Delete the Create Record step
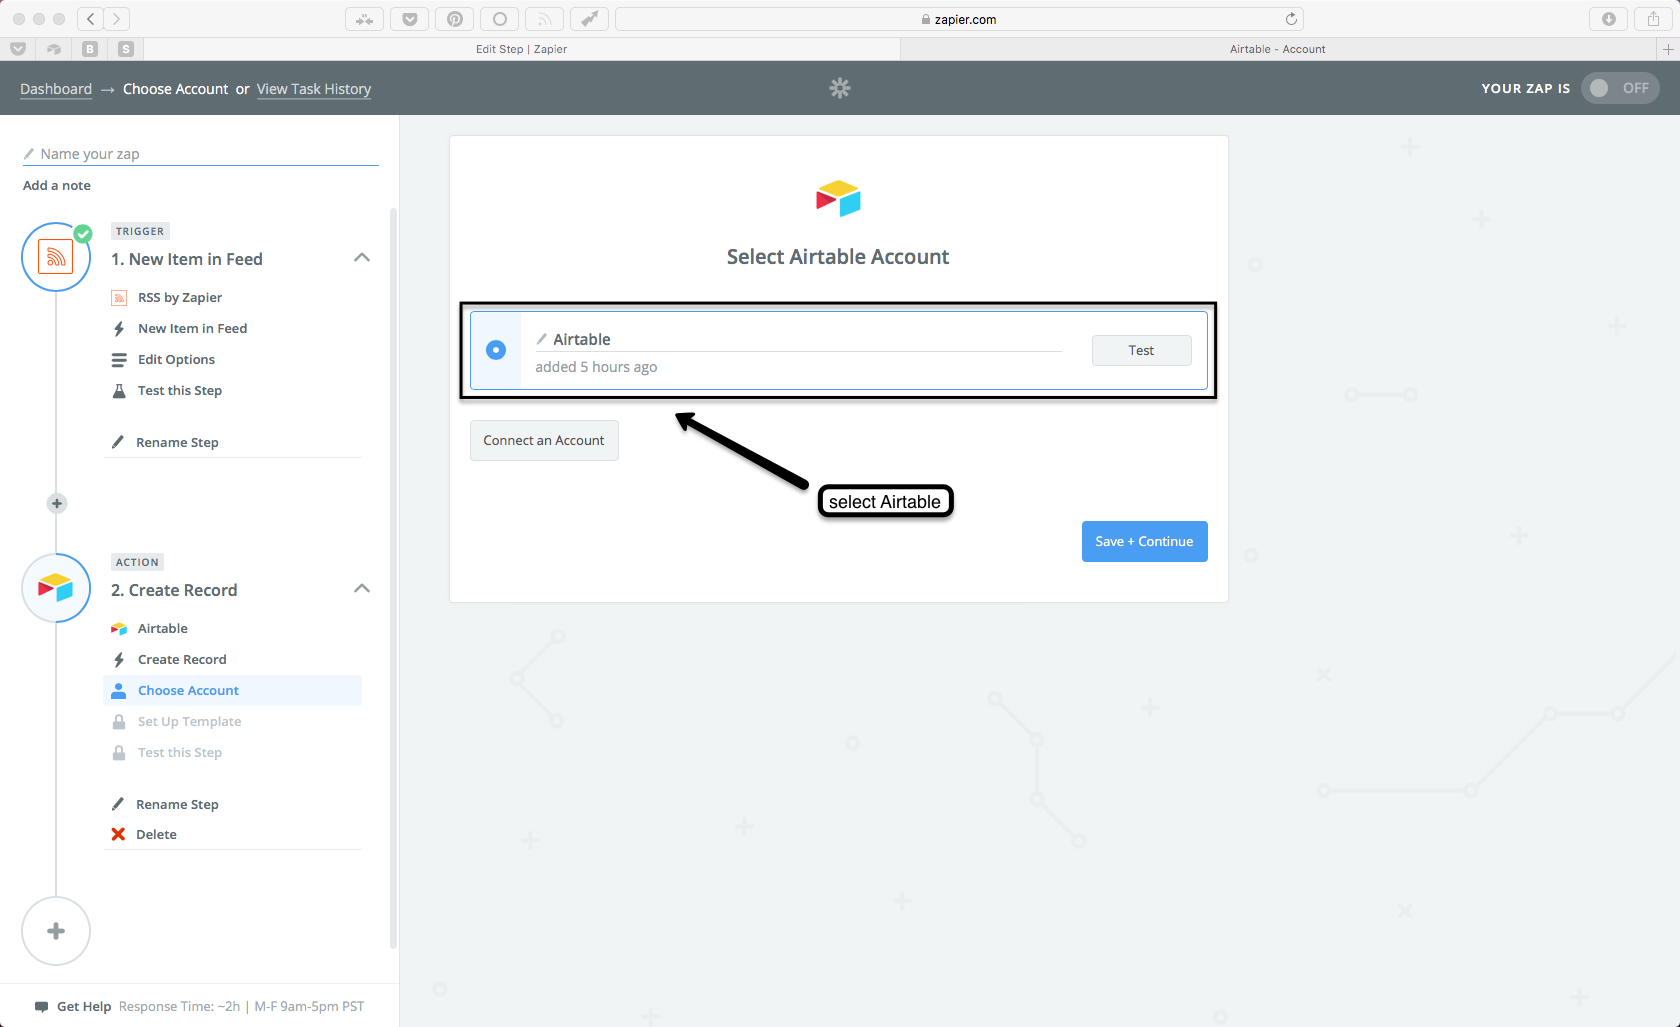This screenshot has height=1027, width=1680. (156, 834)
